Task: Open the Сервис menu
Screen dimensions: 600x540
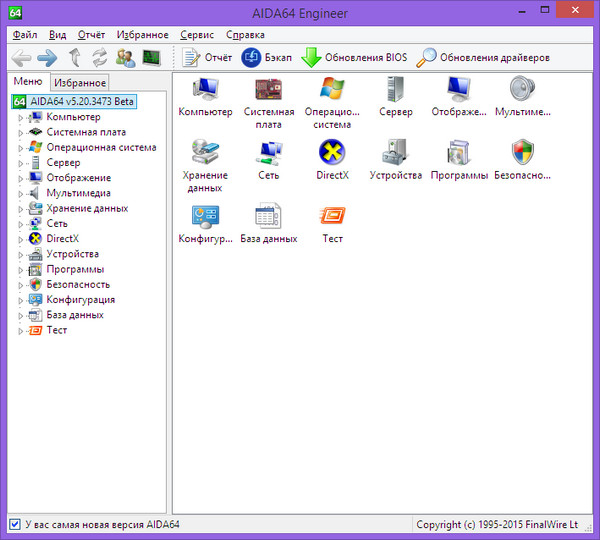Action: coord(196,34)
